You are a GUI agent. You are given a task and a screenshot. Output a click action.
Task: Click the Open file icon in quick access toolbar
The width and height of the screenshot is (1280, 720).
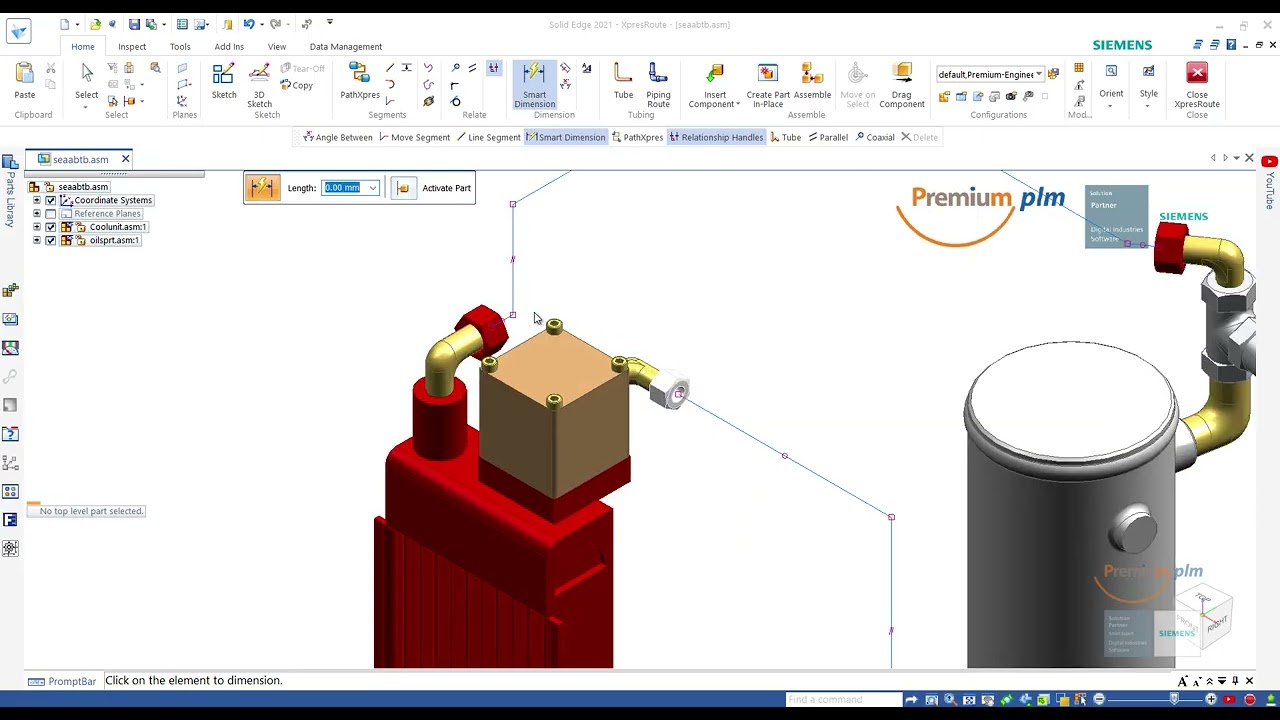(x=95, y=24)
